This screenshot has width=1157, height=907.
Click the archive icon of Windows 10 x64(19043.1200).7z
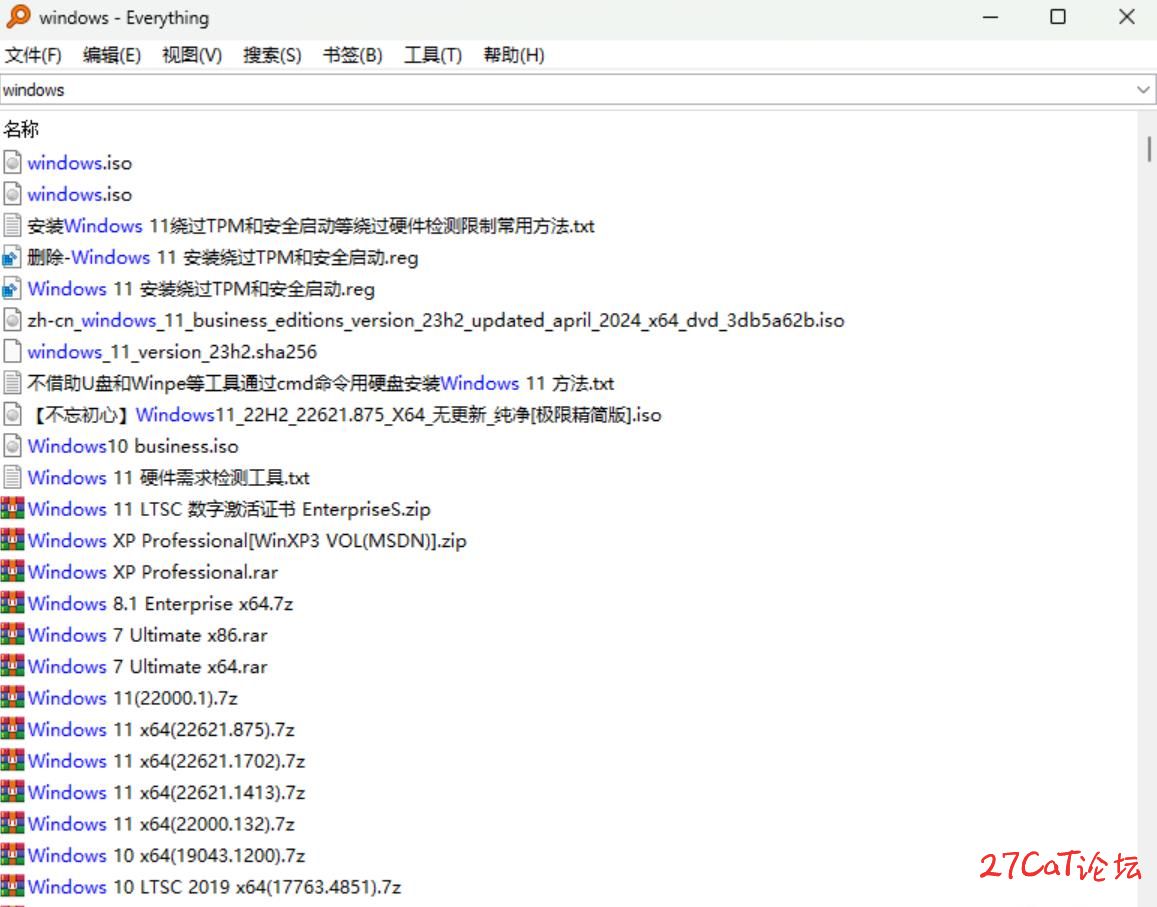[x=13, y=855]
